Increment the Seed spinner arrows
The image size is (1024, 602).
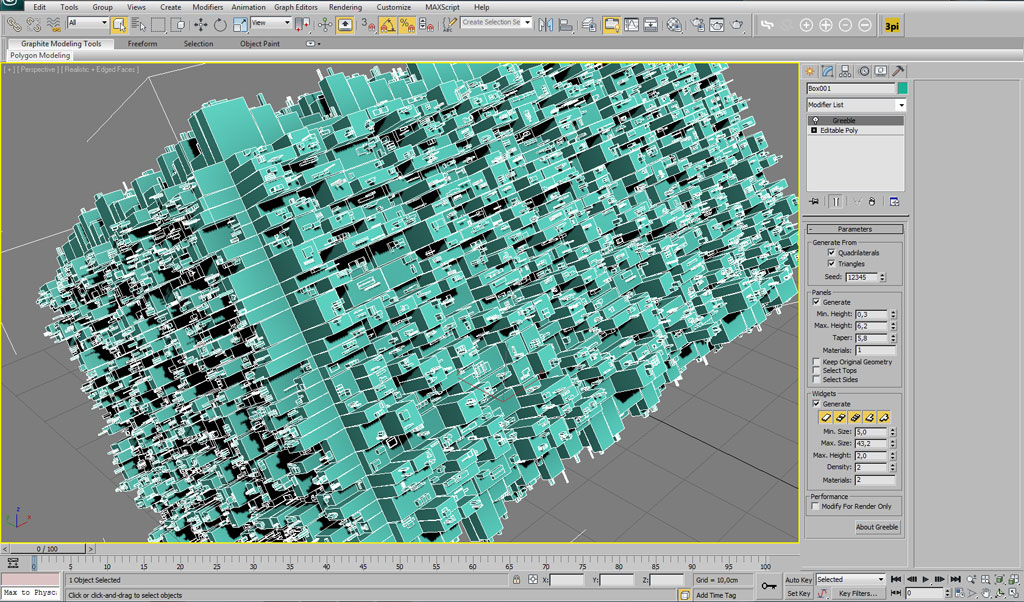point(882,277)
